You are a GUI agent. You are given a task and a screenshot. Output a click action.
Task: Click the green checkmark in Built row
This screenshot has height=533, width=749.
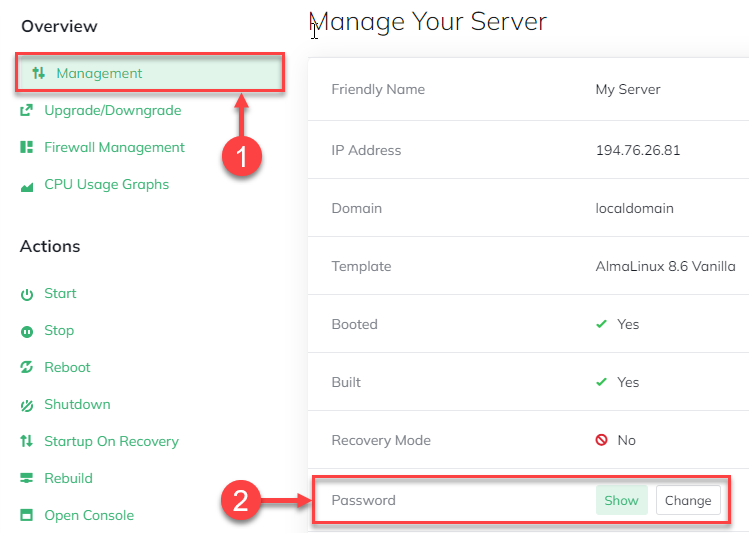point(601,383)
